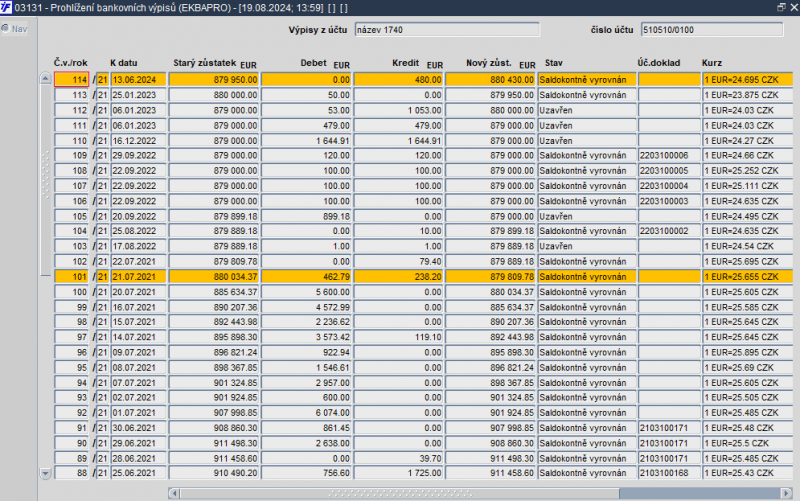Restore the window using the restore icon

point(781,7)
